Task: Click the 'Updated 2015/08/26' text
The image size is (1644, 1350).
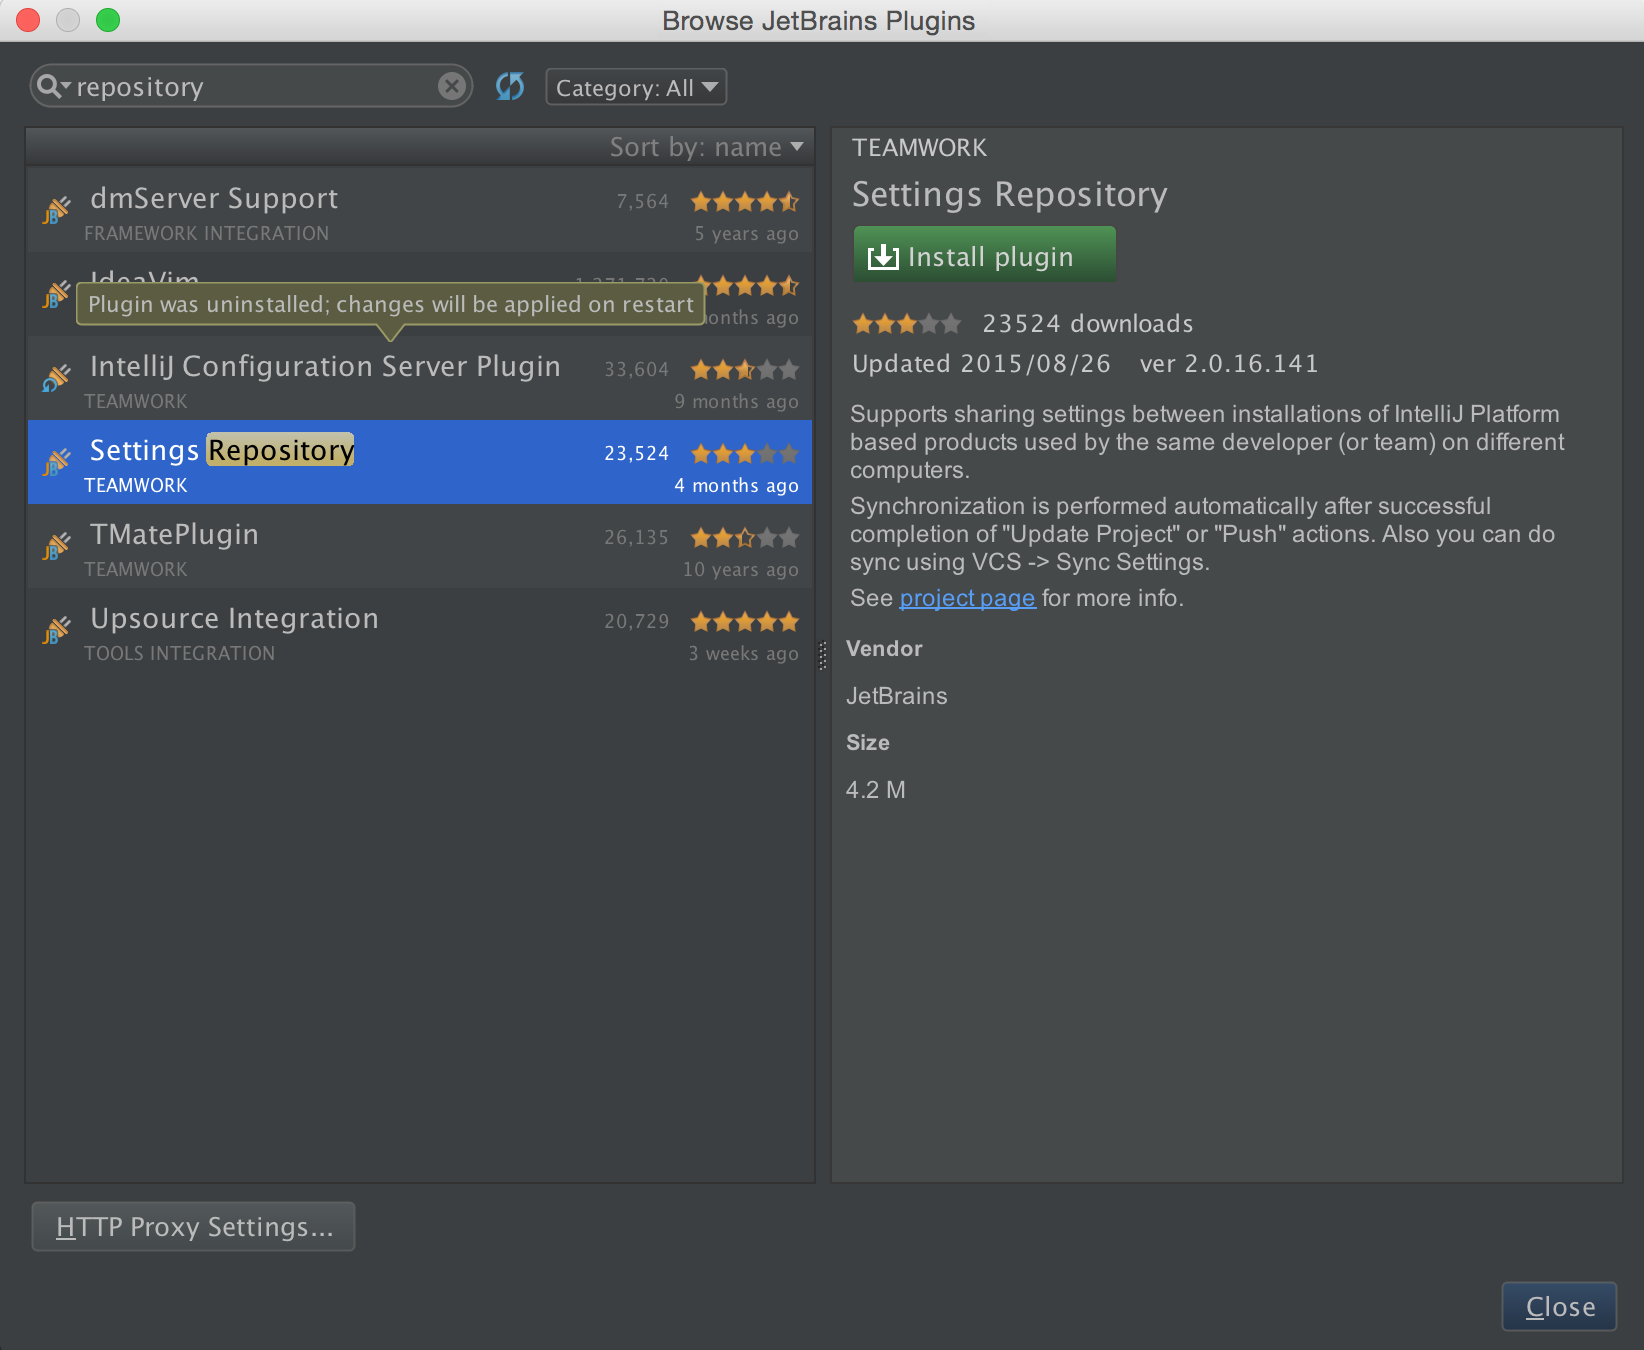Action: 981,364
